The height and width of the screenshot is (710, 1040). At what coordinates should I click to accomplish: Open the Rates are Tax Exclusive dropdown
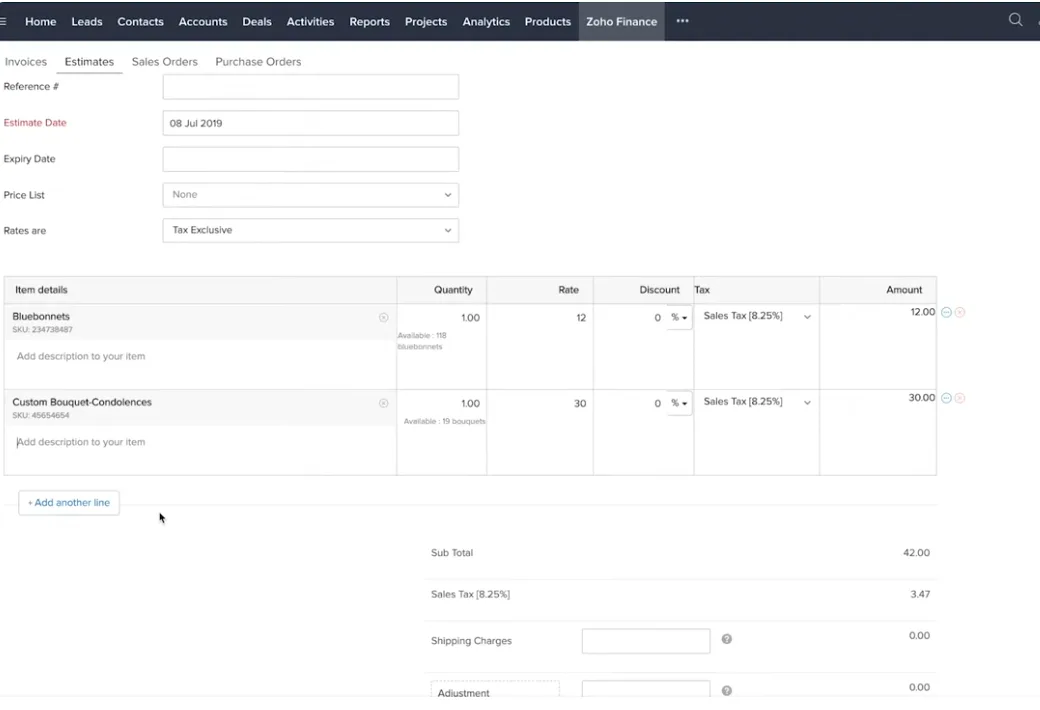pos(310,231)
